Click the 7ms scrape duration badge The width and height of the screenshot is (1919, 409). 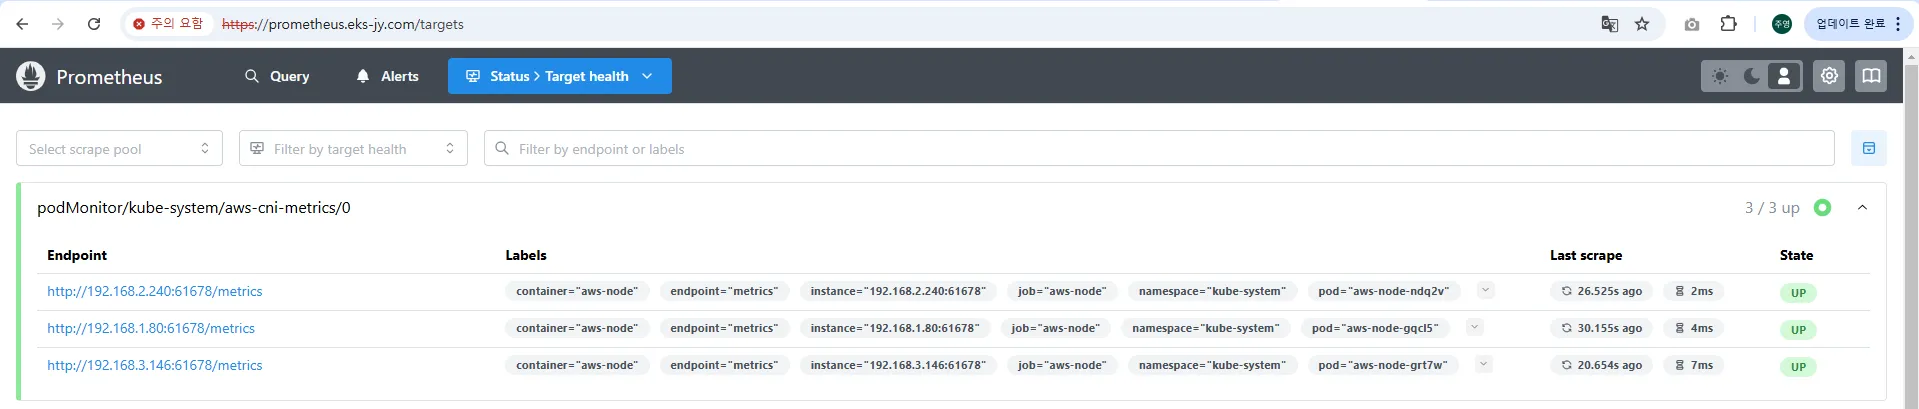click(1694, 365)
